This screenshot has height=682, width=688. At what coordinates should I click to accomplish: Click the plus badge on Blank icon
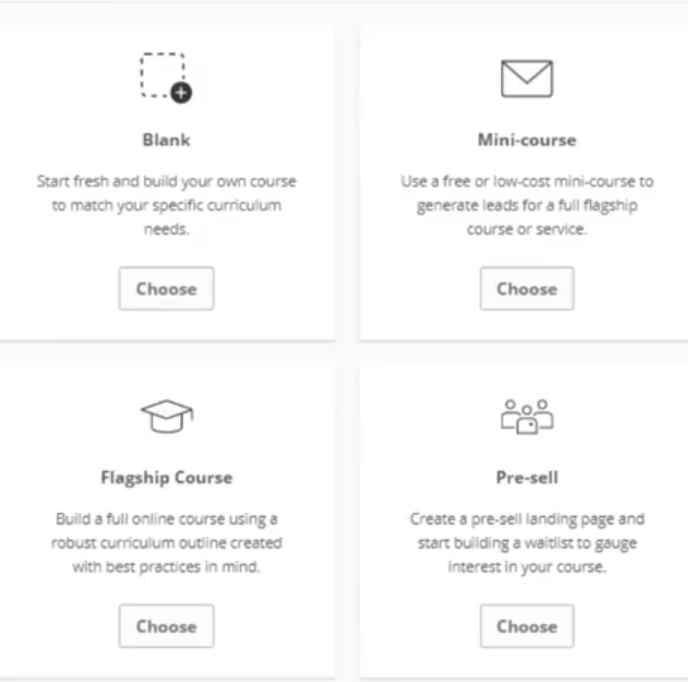181,93
